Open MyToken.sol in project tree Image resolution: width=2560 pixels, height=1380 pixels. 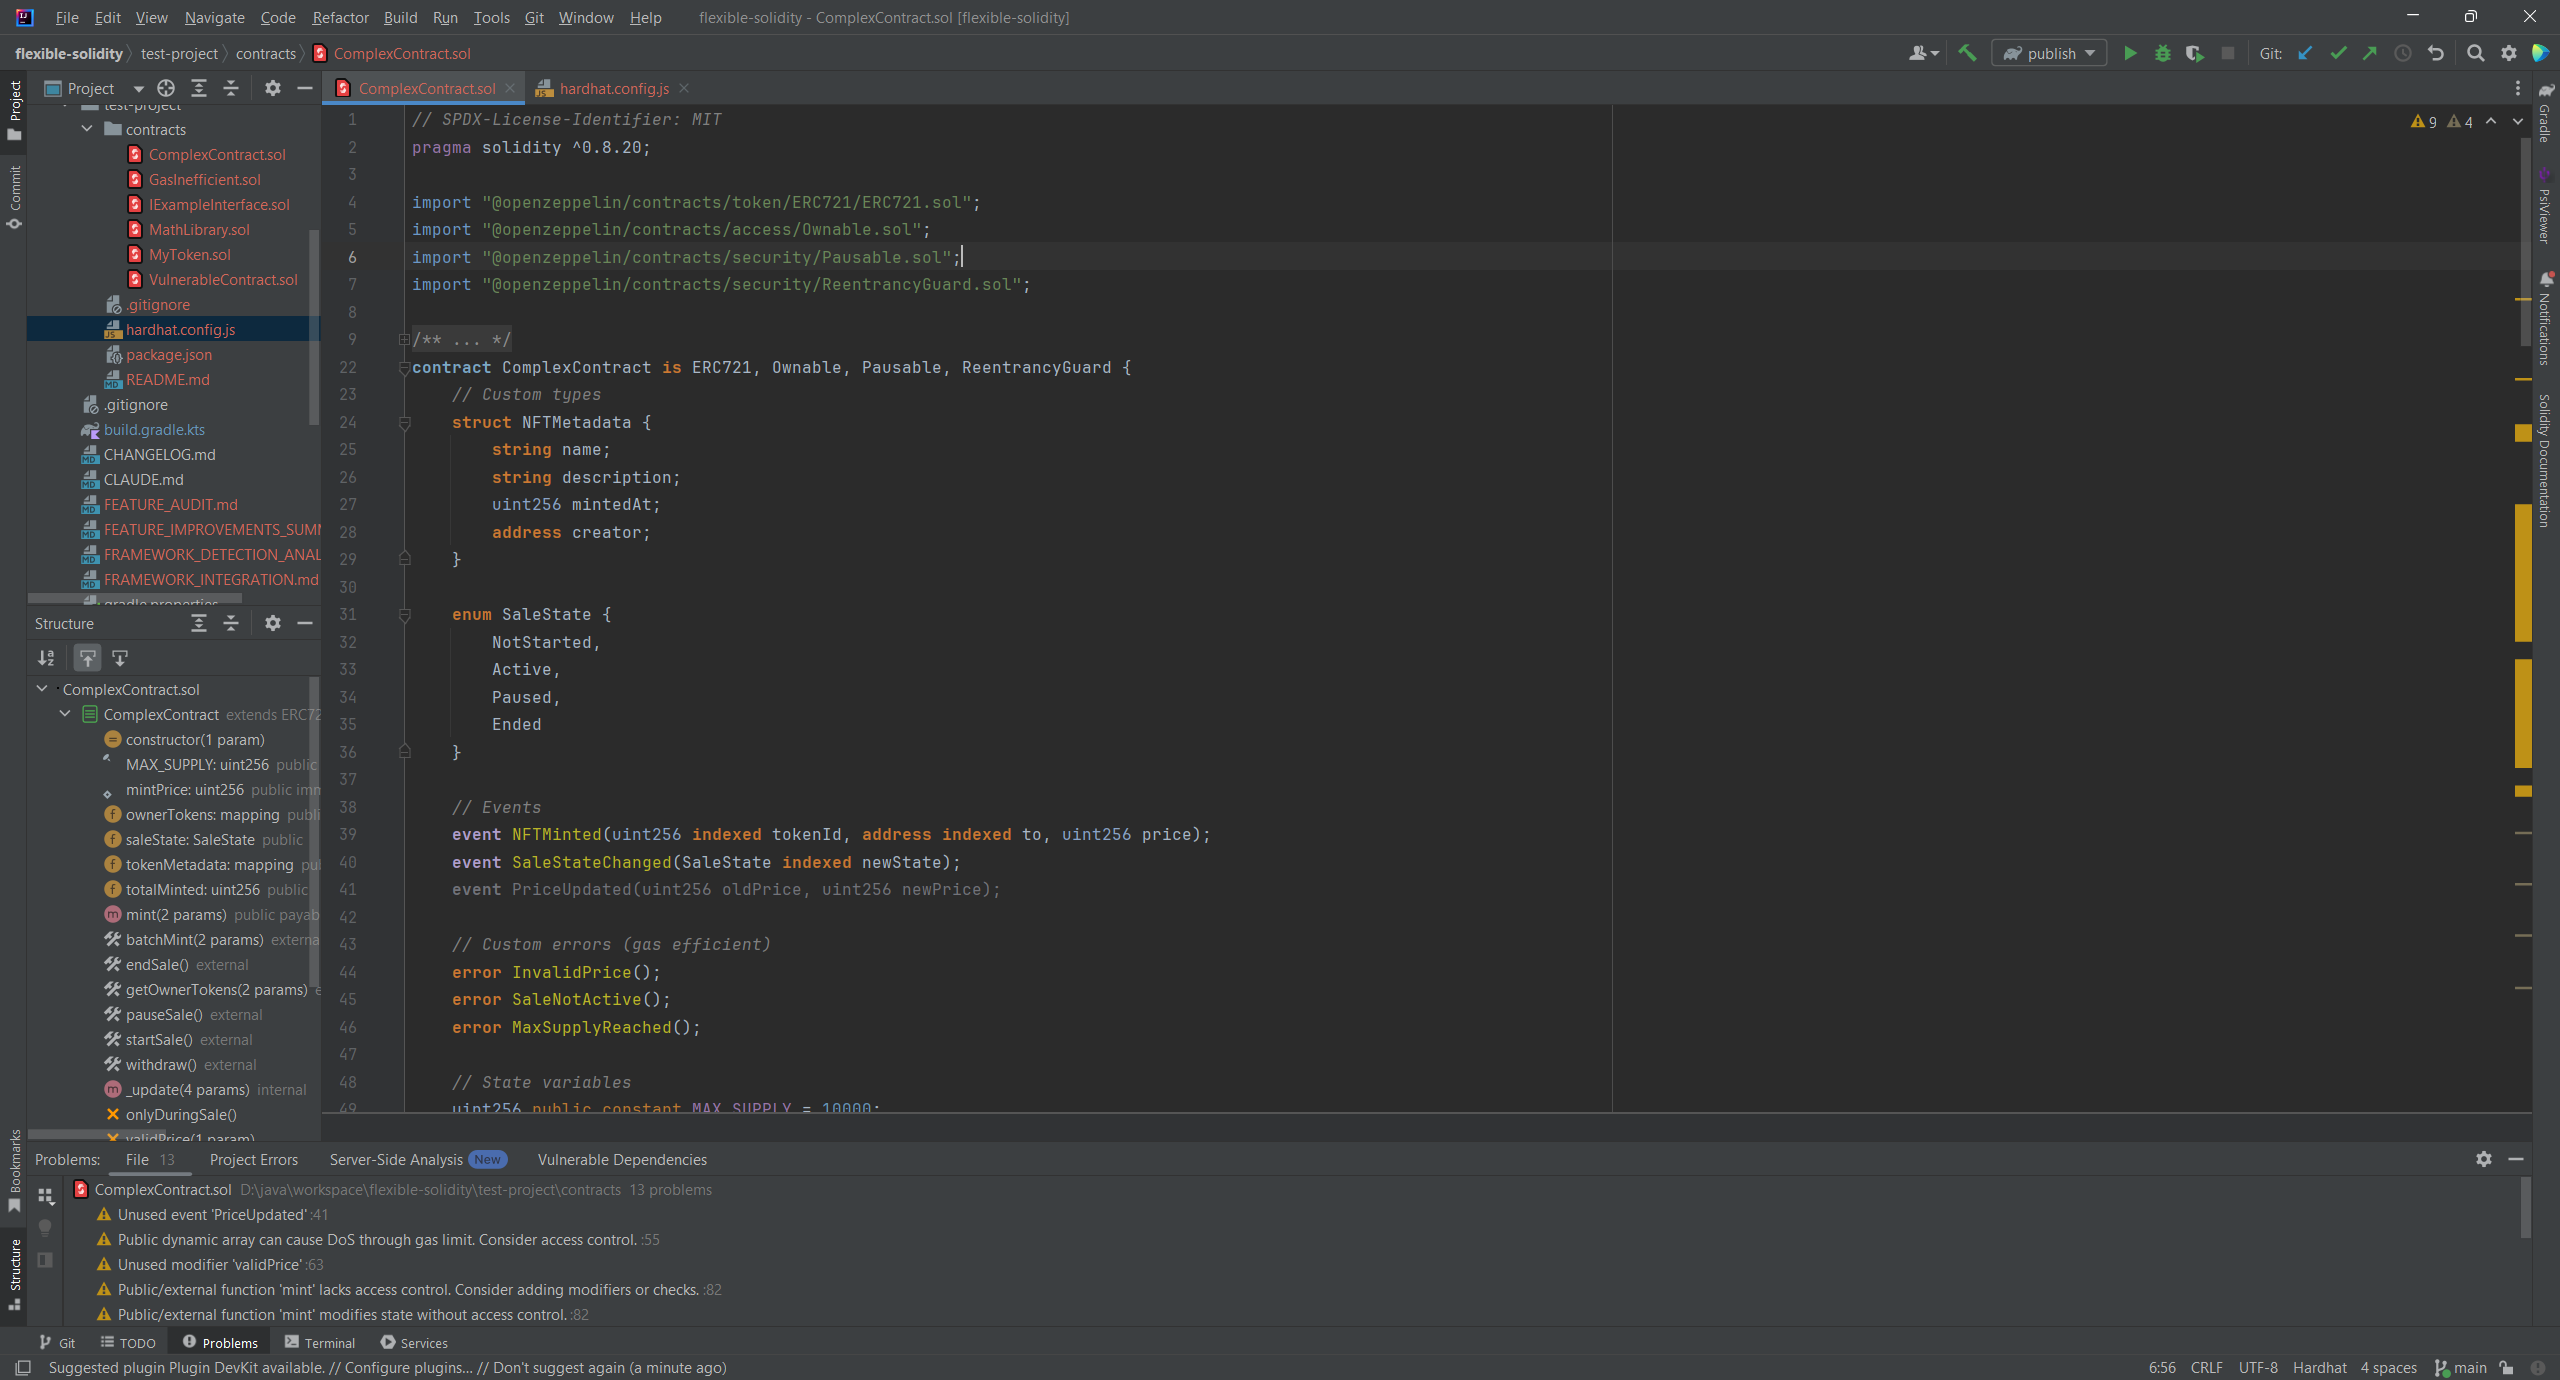point(189,254)
